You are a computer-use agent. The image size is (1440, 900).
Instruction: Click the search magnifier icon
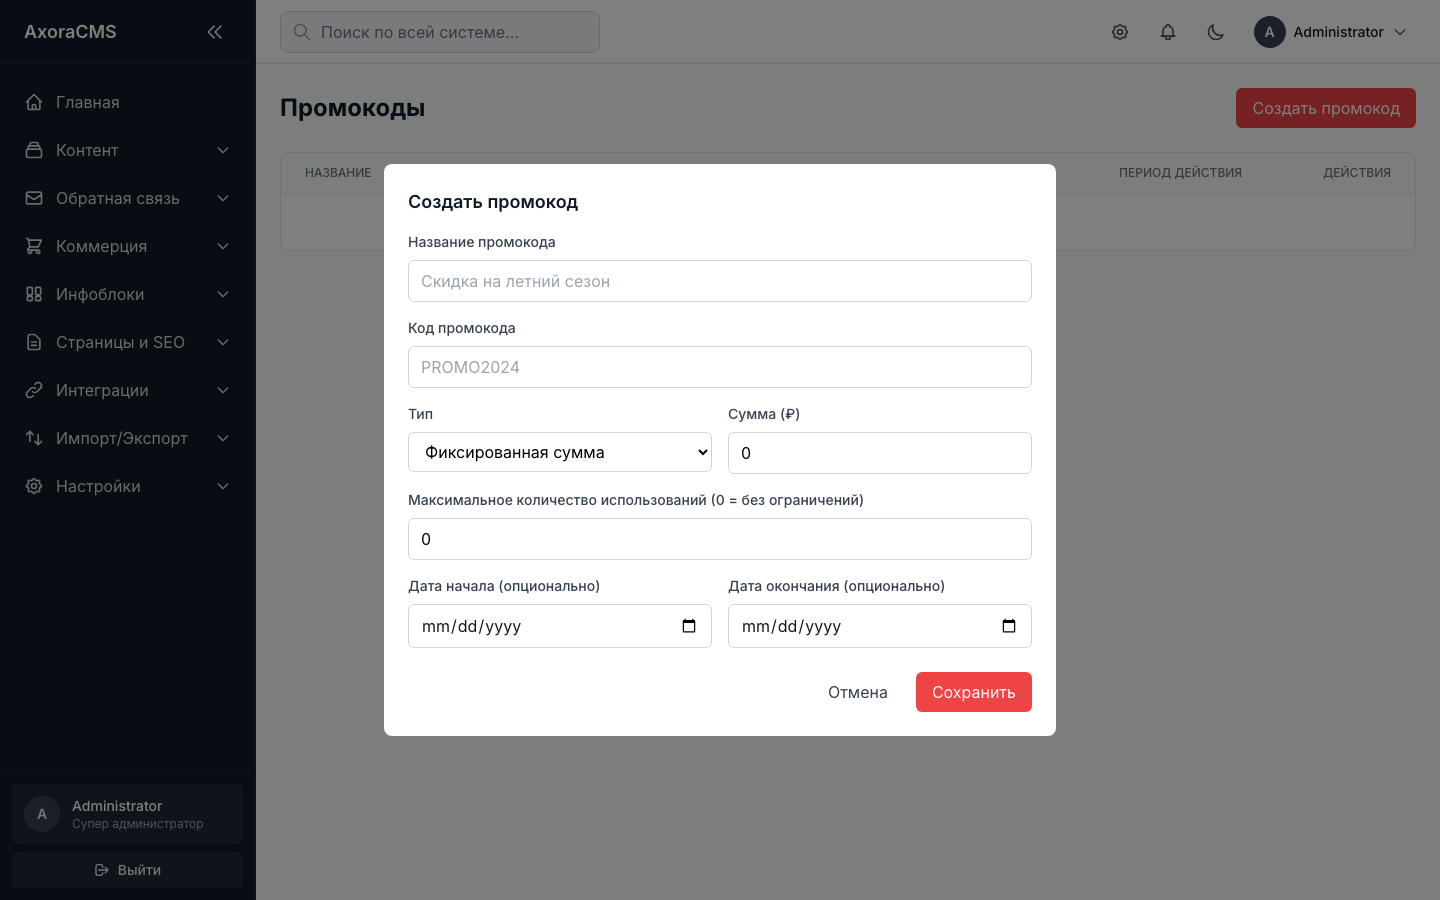coord(301,32)
